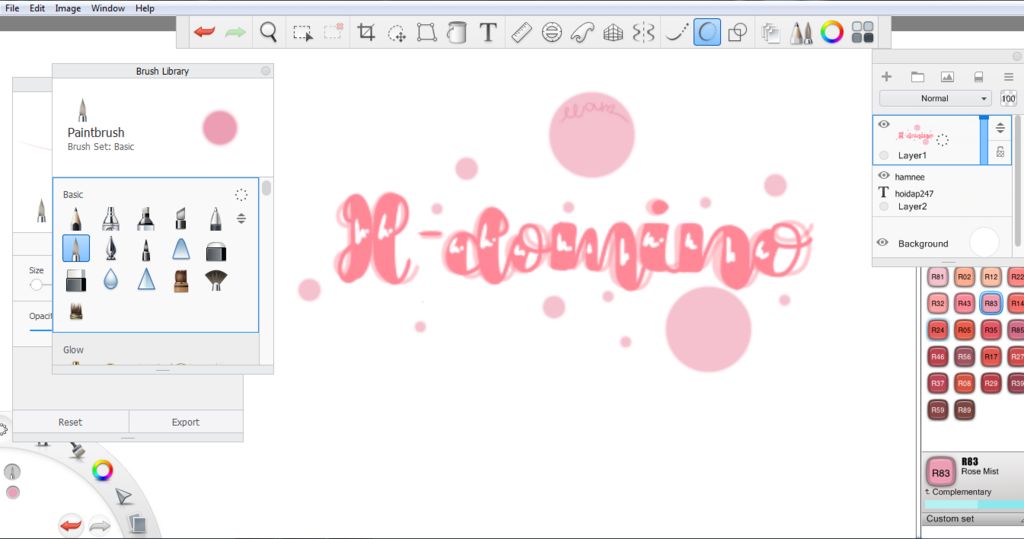Open the Help menu
The width and height of the screenshot is (1024, 539).
[145, 8]
